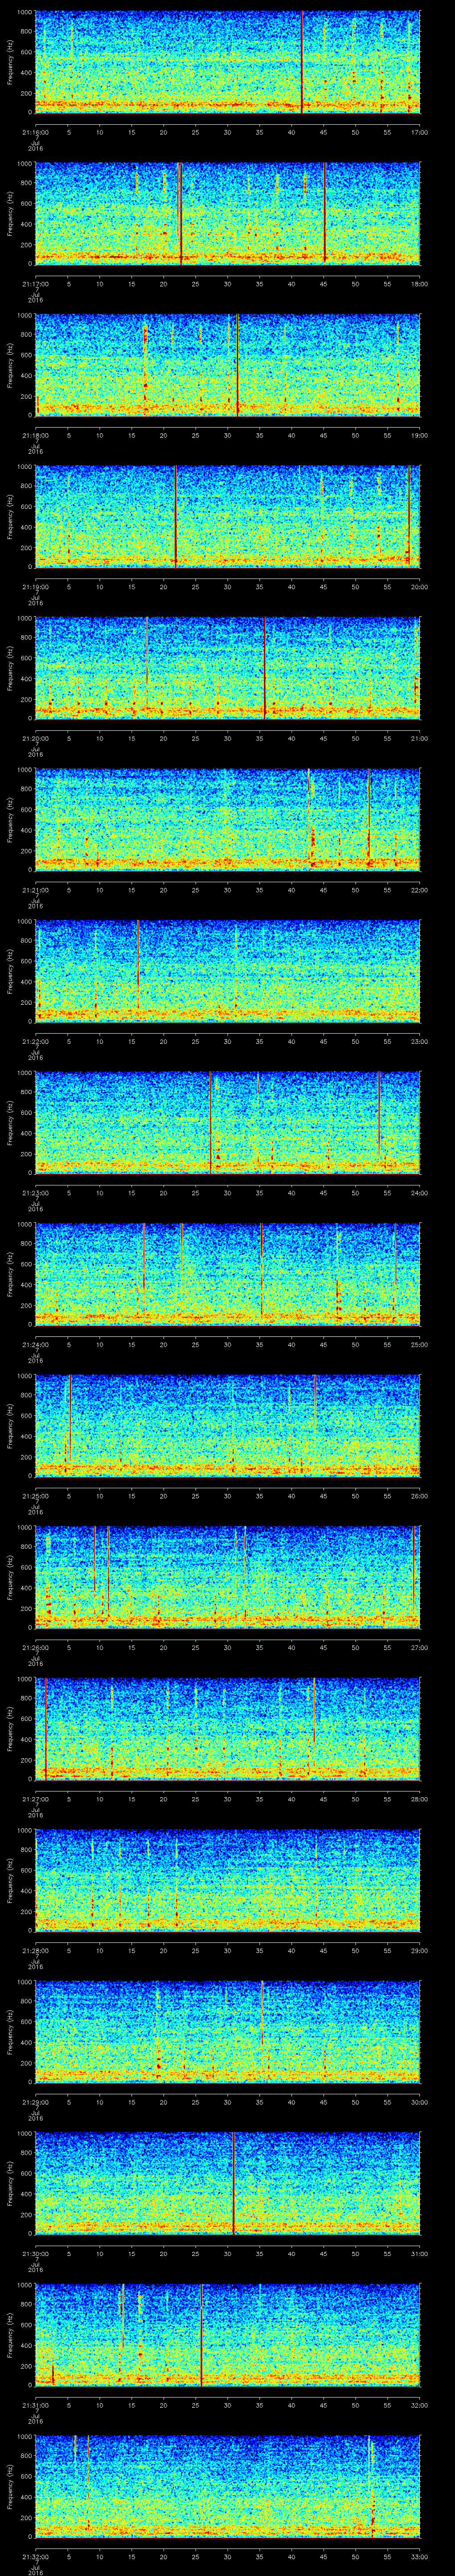Screen dimensions: 455x2576
Task: Click the 21:00 end time label
Action: click(419, 738)
